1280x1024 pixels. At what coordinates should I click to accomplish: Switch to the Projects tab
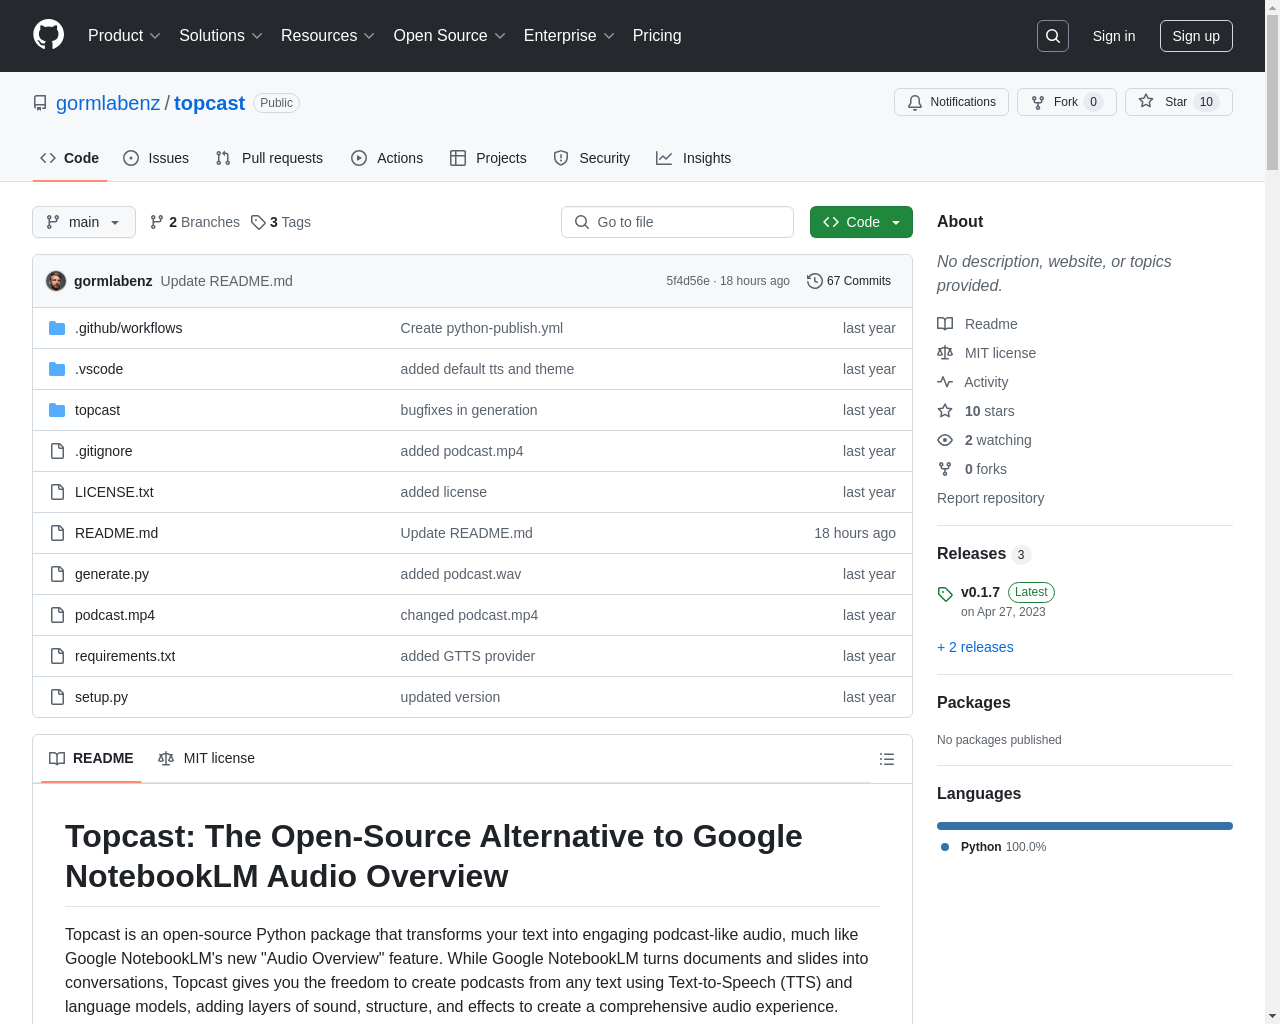pos(488,158)
